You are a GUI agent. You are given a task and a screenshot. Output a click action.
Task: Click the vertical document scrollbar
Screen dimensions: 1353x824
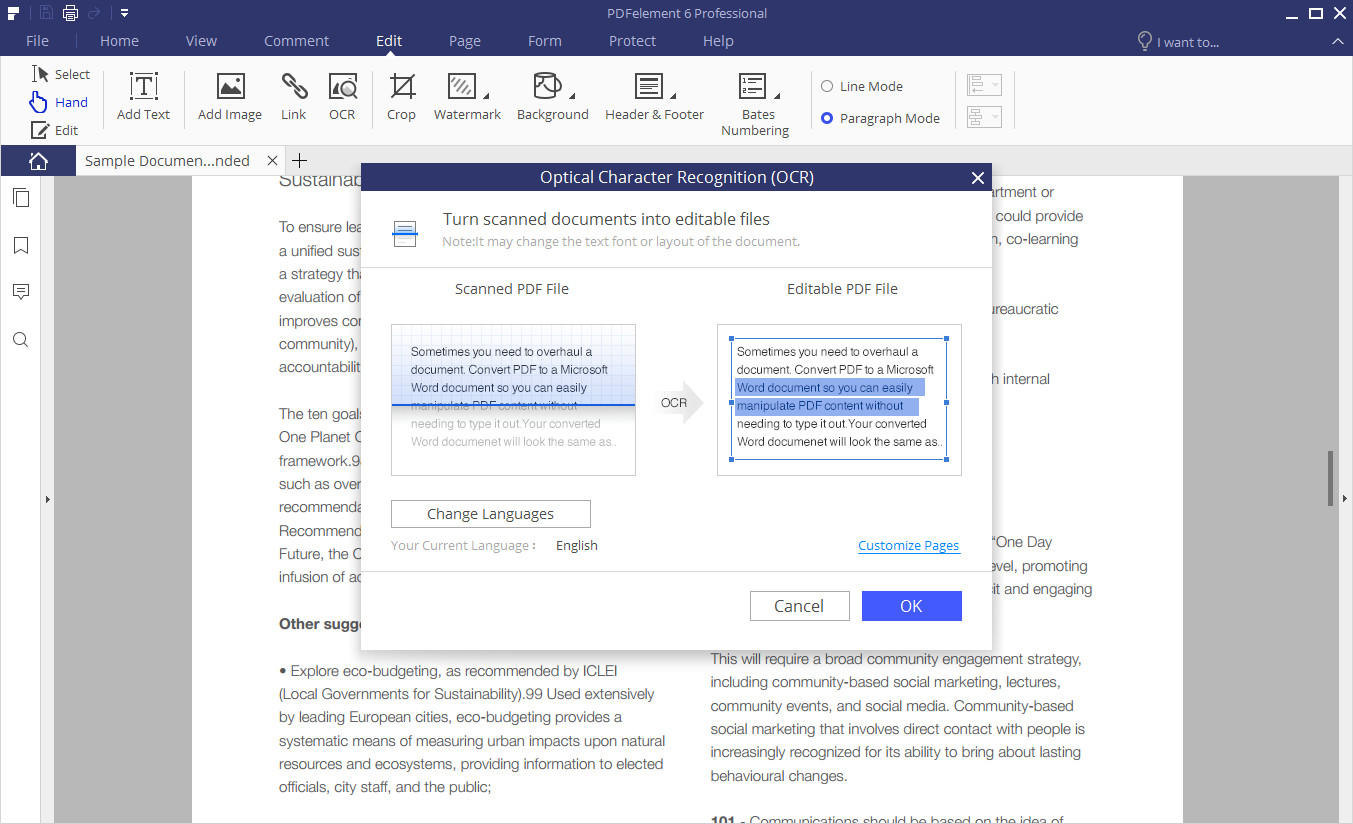[x=1330, y=478]
